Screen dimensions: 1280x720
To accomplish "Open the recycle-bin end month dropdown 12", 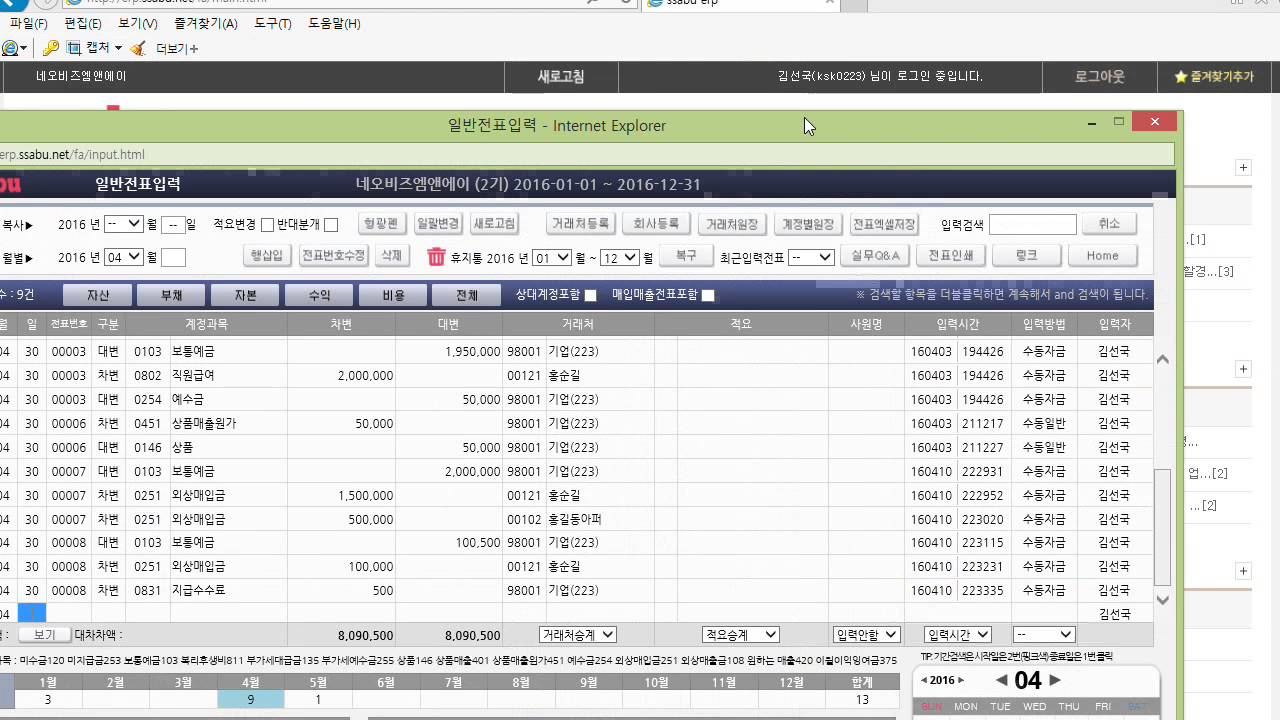I will 619,257.
